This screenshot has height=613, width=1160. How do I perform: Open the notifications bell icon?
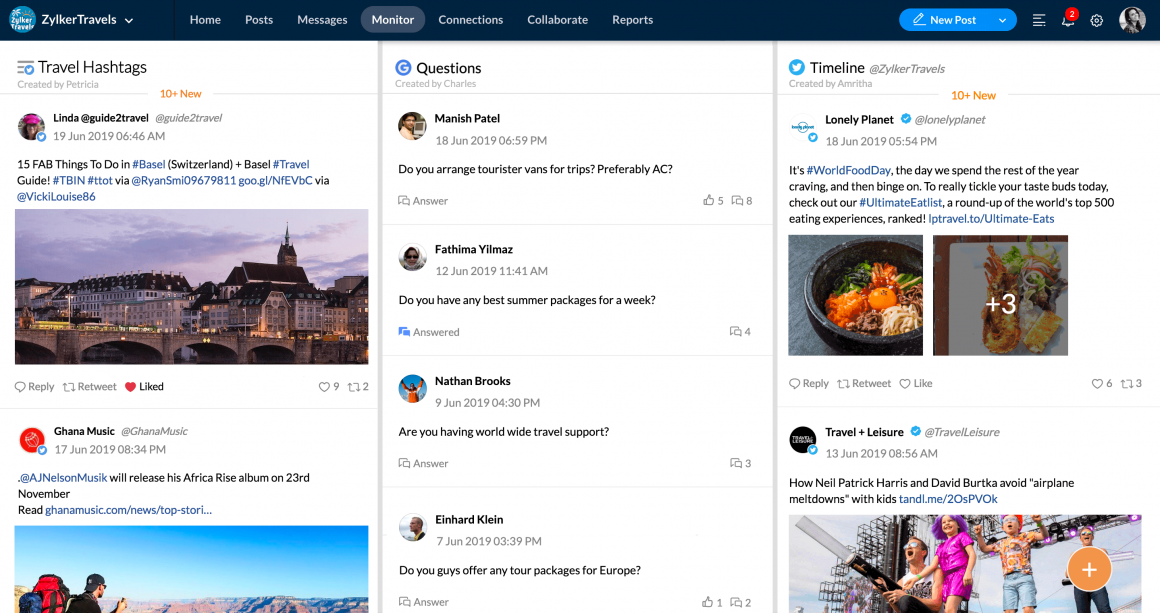[x=1068, y=21]
